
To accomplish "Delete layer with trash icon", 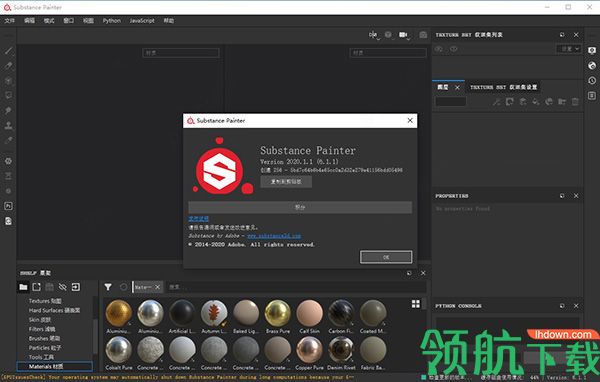I will coord(575,101).
